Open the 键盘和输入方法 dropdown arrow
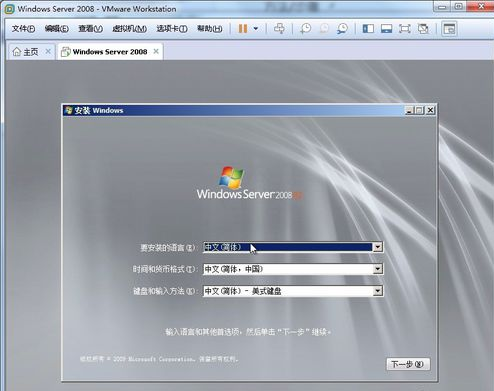 coord(377,291)
